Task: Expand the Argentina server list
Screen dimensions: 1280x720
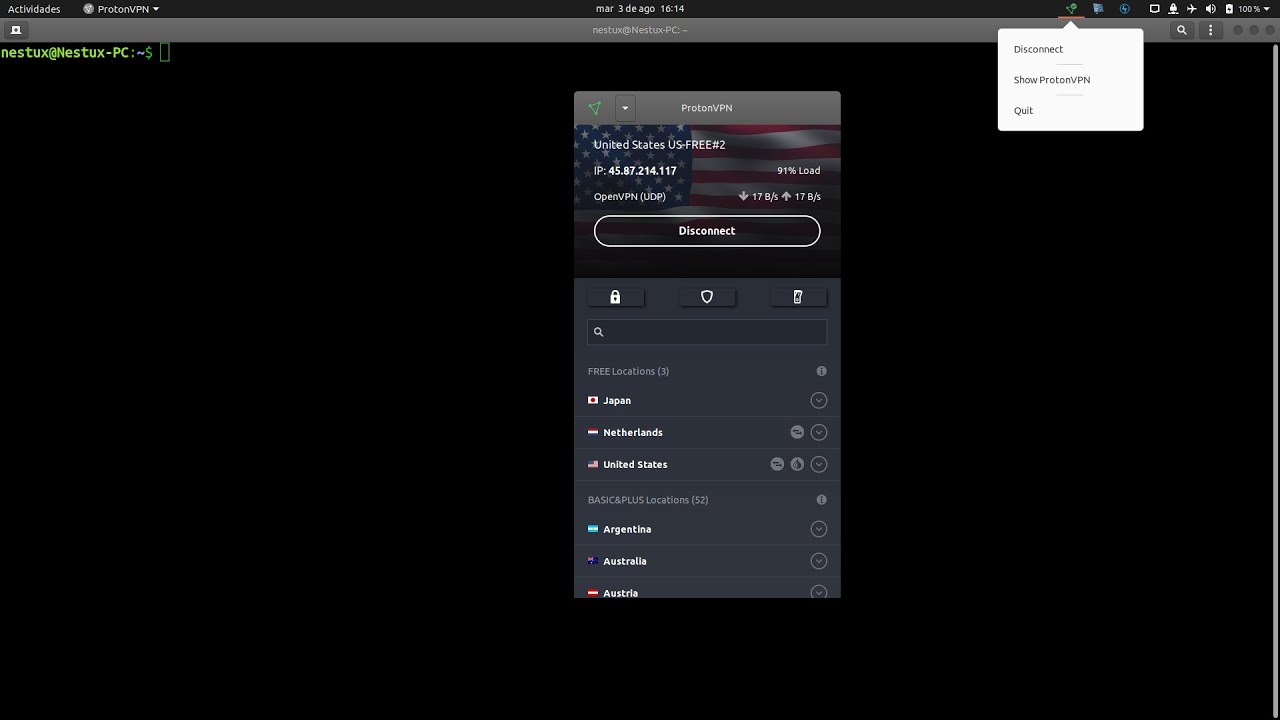Action: pos(819,530)
